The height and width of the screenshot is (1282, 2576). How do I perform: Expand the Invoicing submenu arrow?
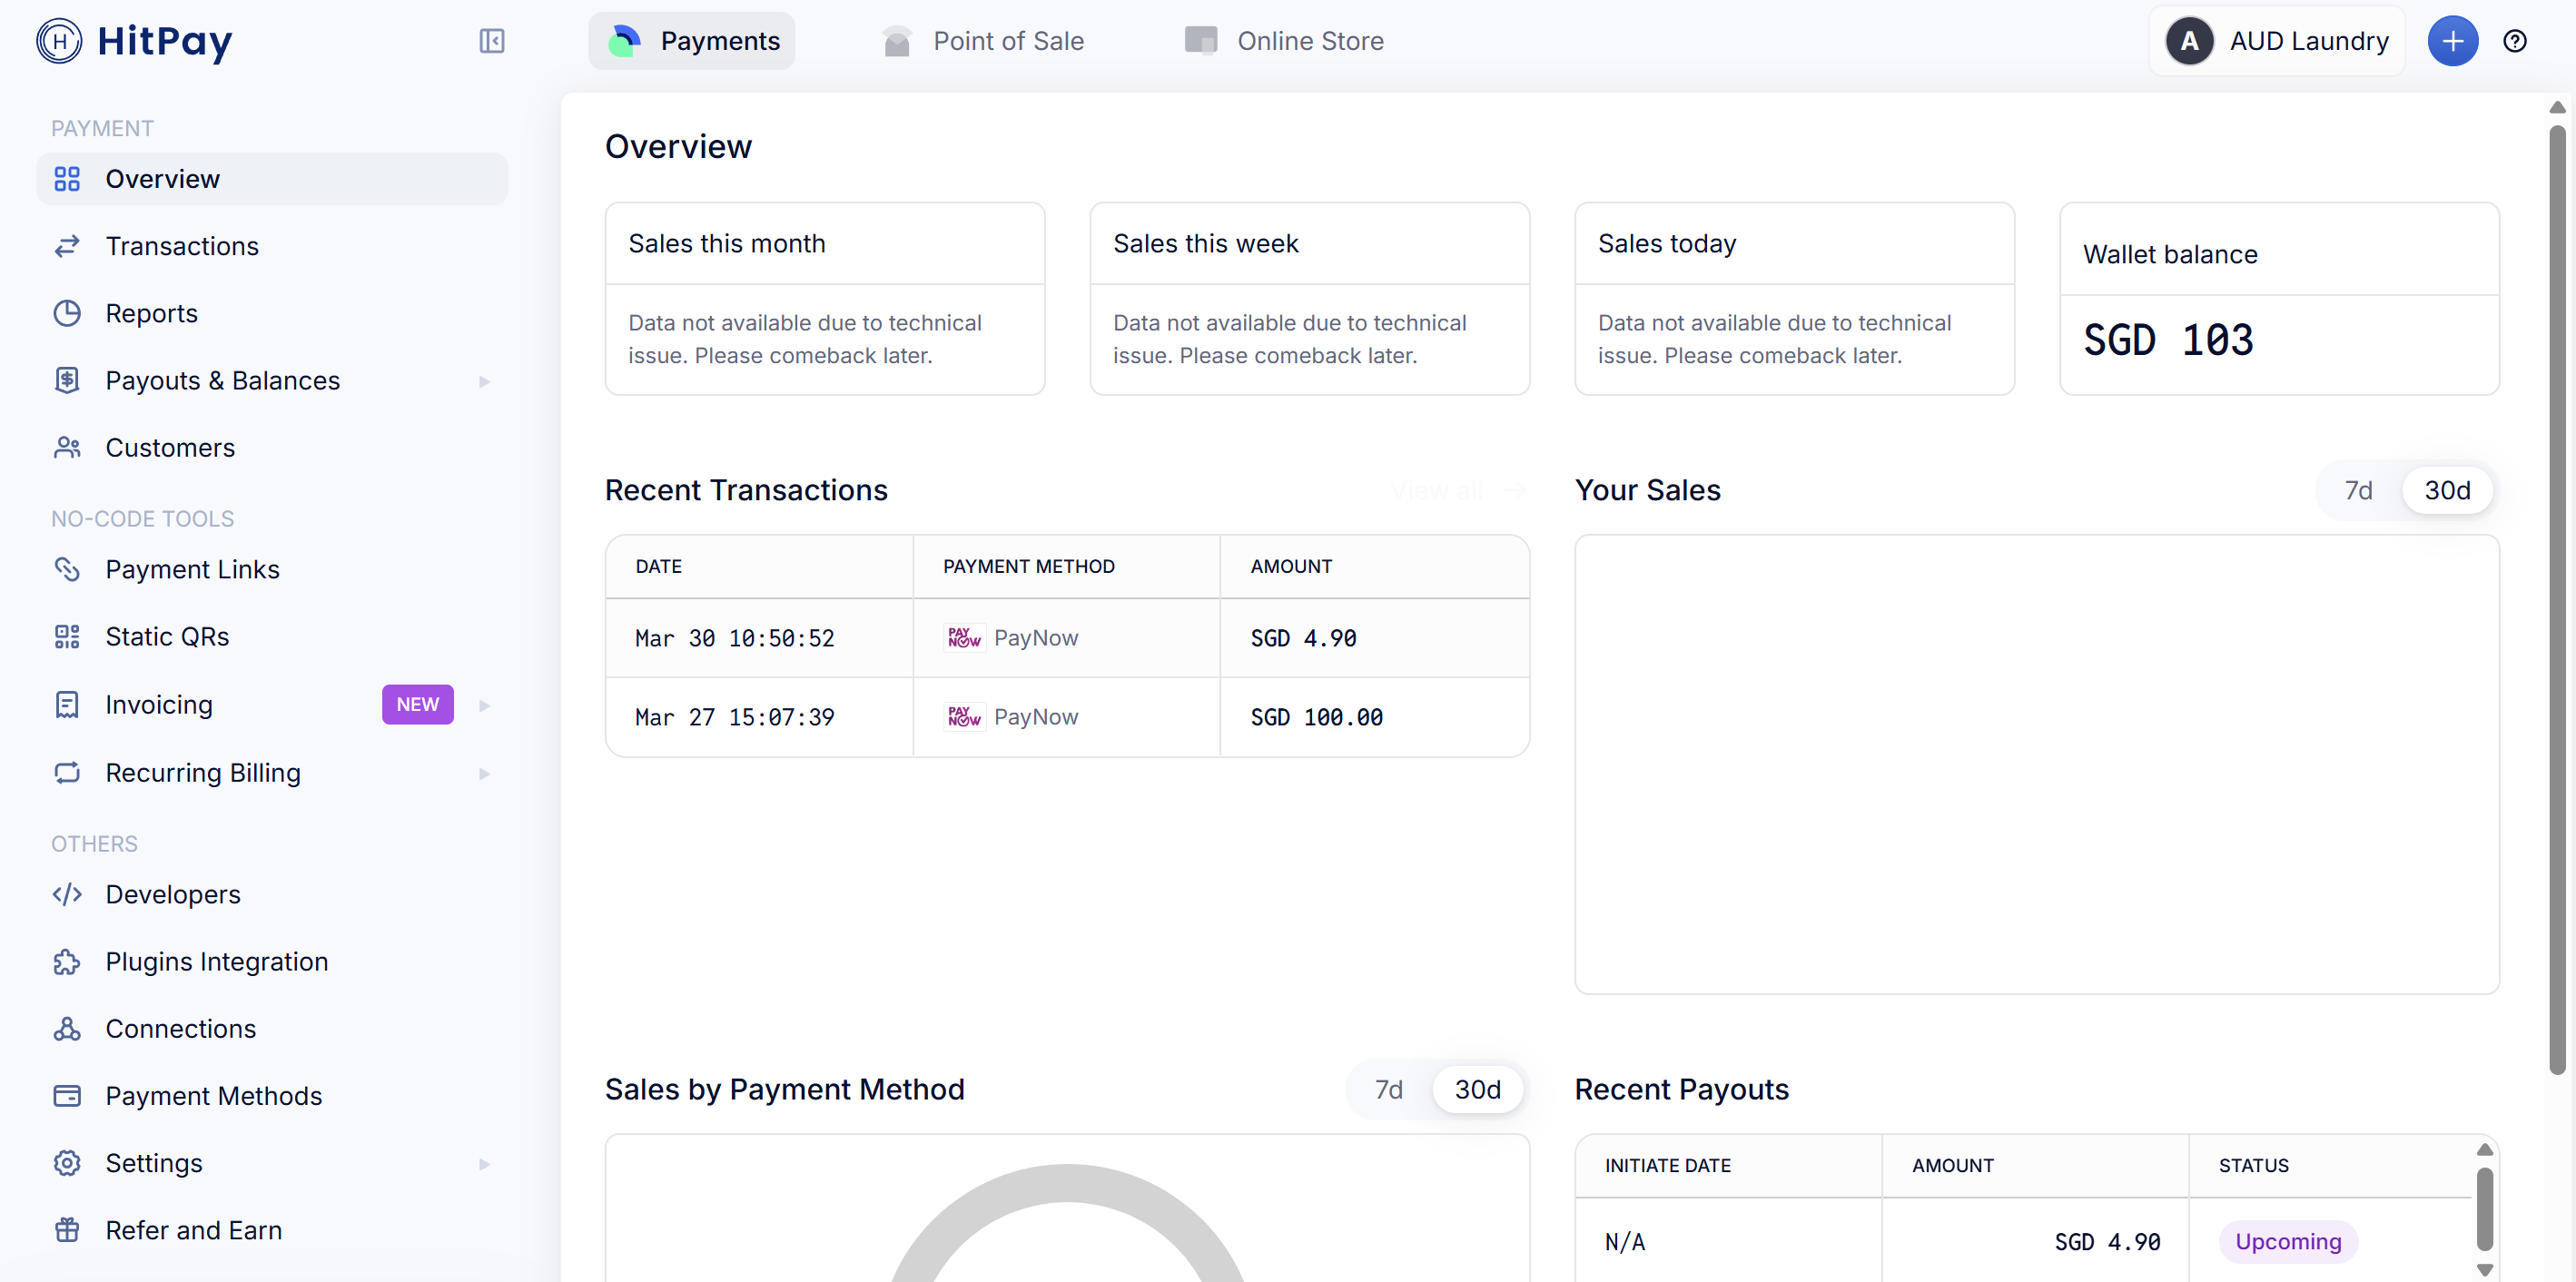pos(484,705)
